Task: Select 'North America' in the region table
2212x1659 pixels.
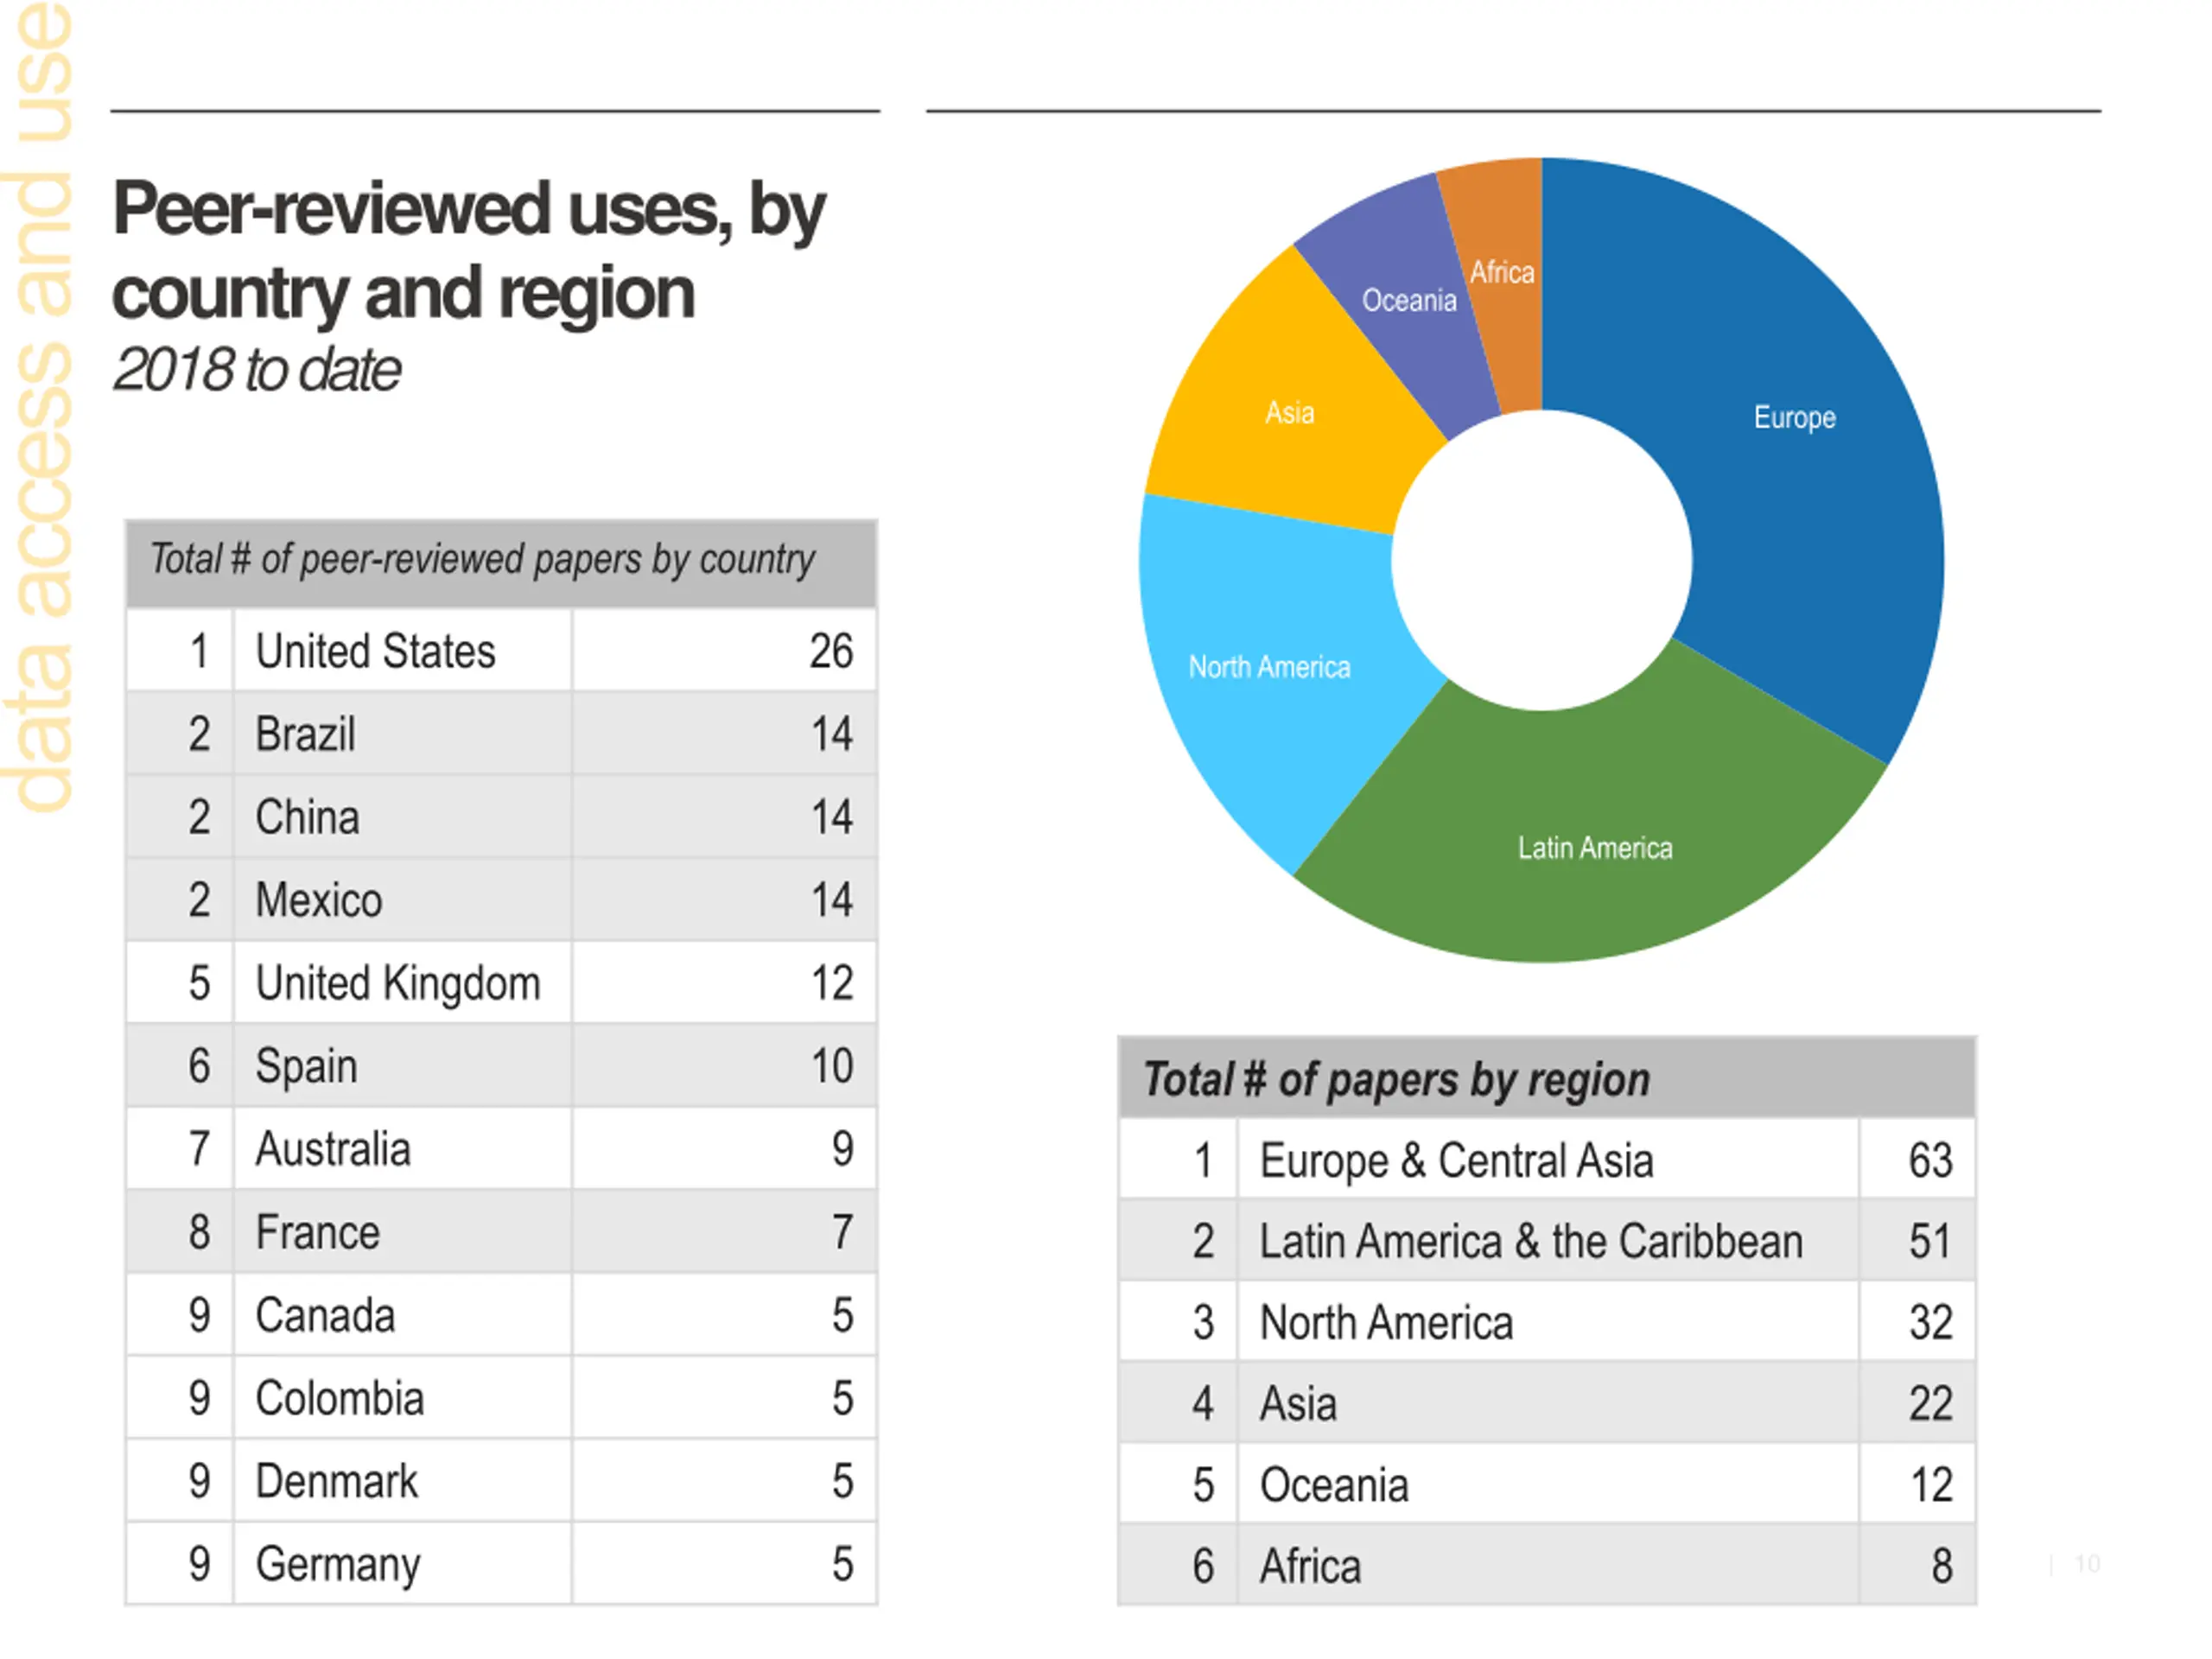Action: point(1548,1322)
